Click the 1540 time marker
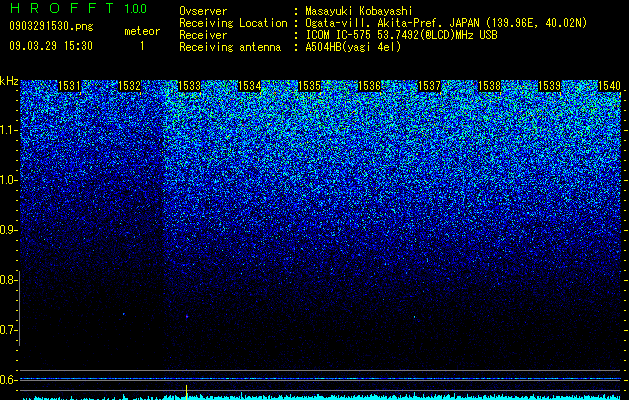This screenshot has width=629, height=400. click(x=609, y=86)
